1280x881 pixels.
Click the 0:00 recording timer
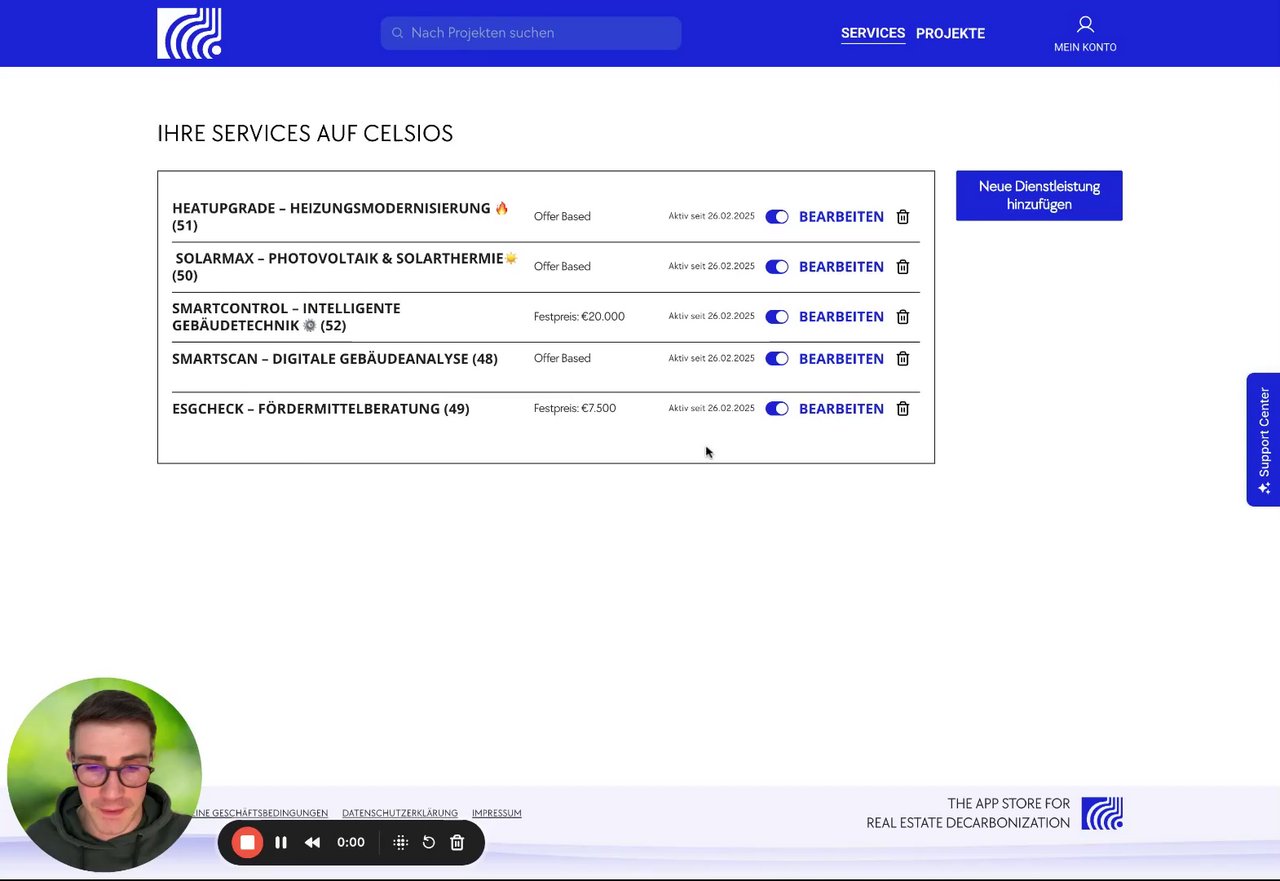point(351,843)
